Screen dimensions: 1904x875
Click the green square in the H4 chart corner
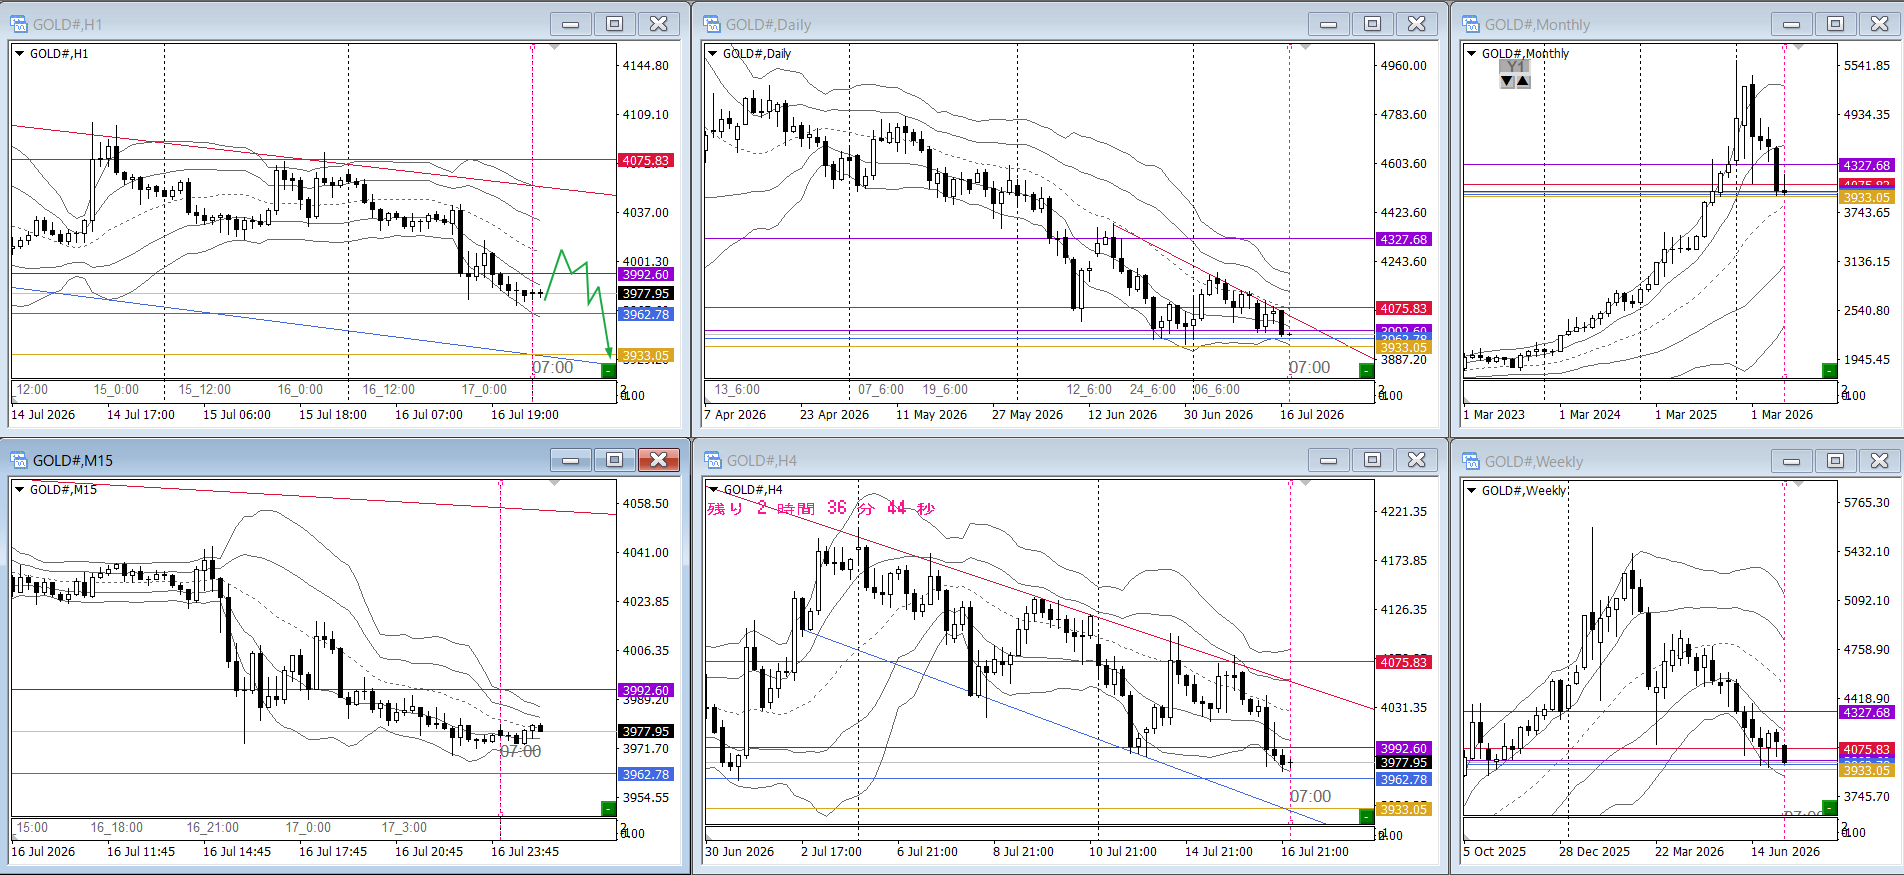pyautogui.click(x=1367, y=817)
